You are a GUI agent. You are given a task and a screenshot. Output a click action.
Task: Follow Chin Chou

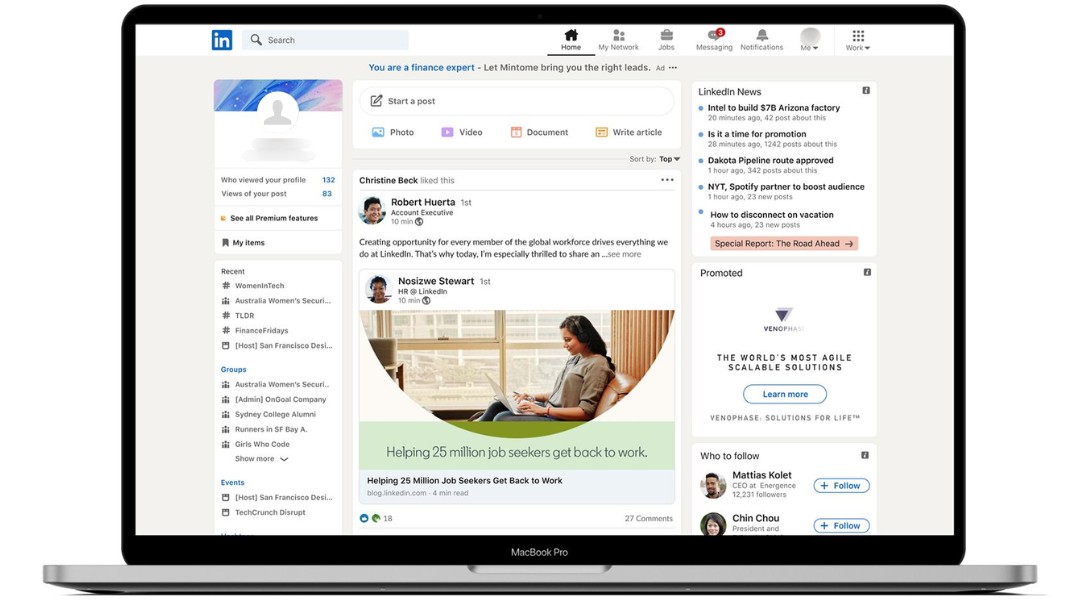841,526
